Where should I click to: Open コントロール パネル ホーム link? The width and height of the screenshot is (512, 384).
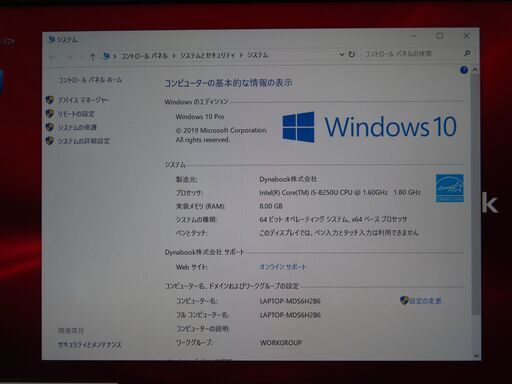[x=90, y=80]
